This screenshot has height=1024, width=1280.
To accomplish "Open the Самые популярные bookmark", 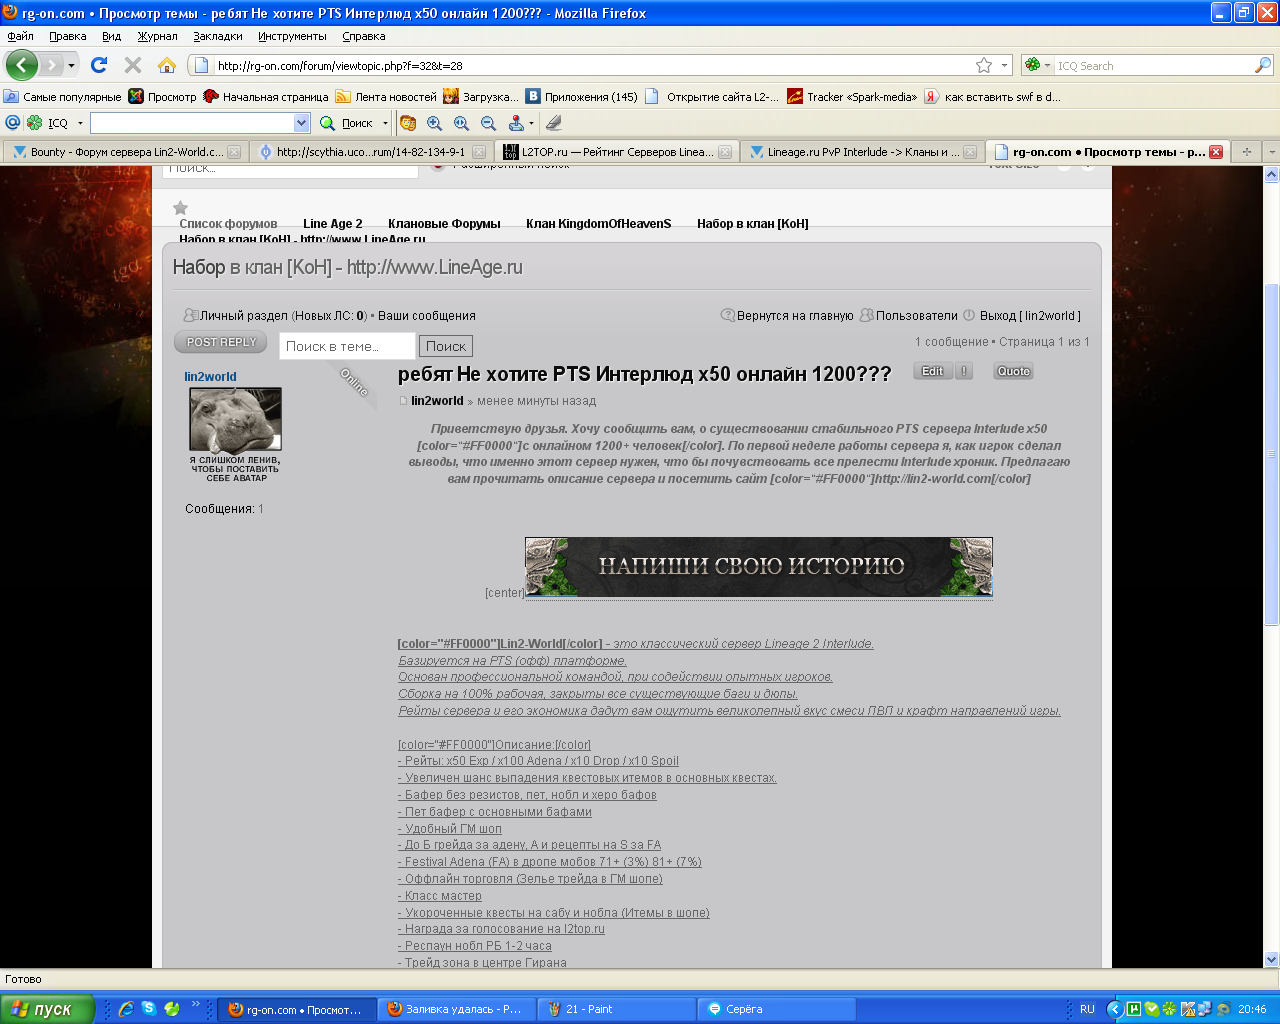I will click(62, 97).
